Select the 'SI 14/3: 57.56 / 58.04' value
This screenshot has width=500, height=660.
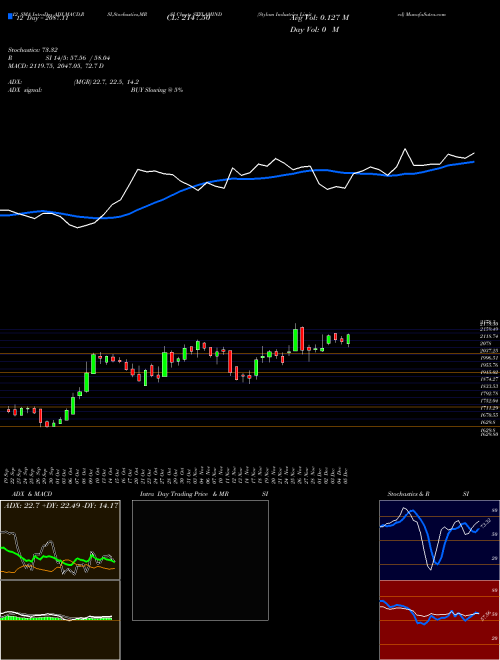[x=78, y=58]
